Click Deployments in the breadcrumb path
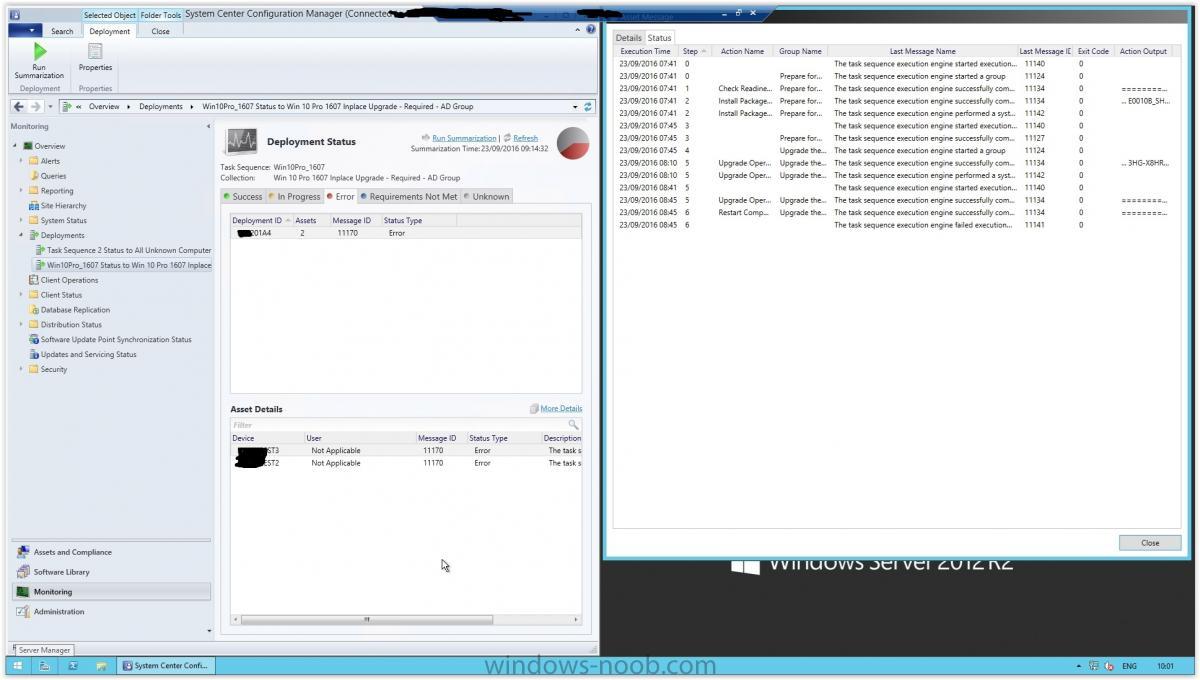 [x=161, y=106]
